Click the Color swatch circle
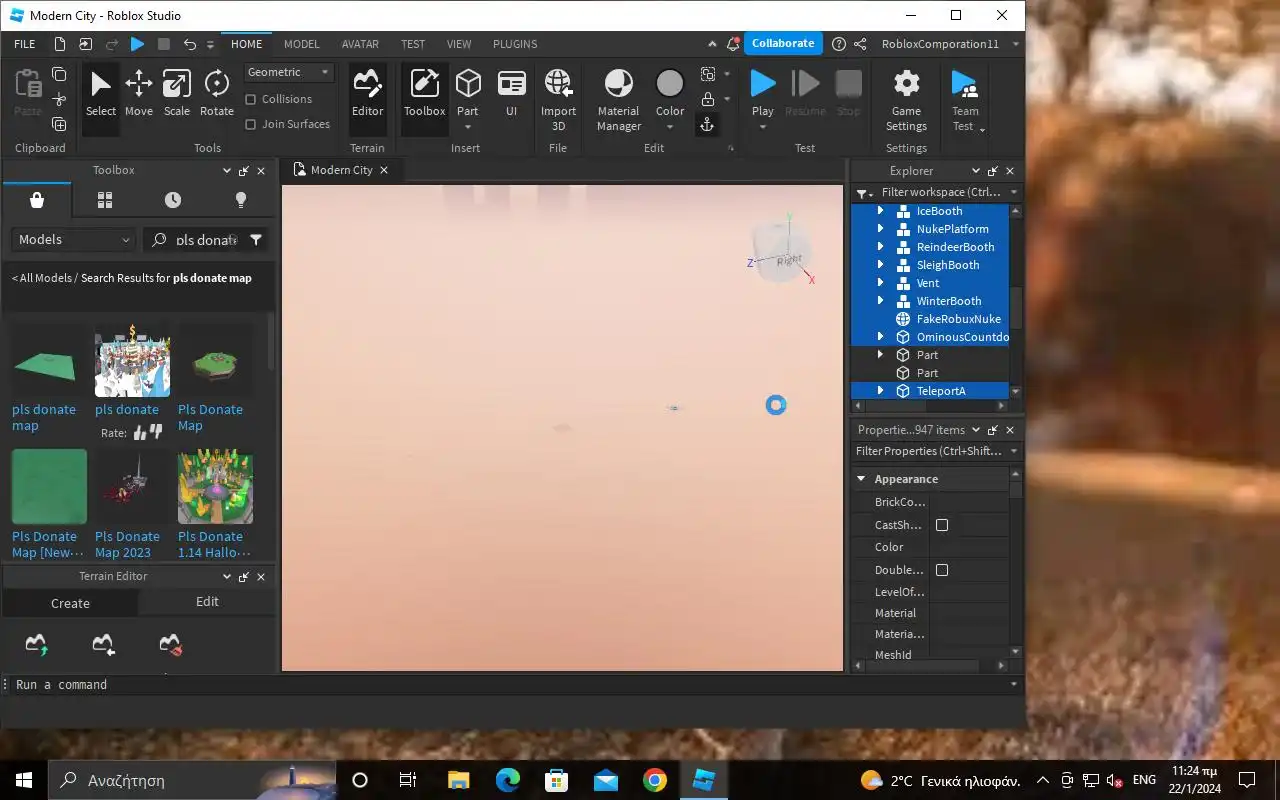 pyautogui.click(x=670, y=83)
